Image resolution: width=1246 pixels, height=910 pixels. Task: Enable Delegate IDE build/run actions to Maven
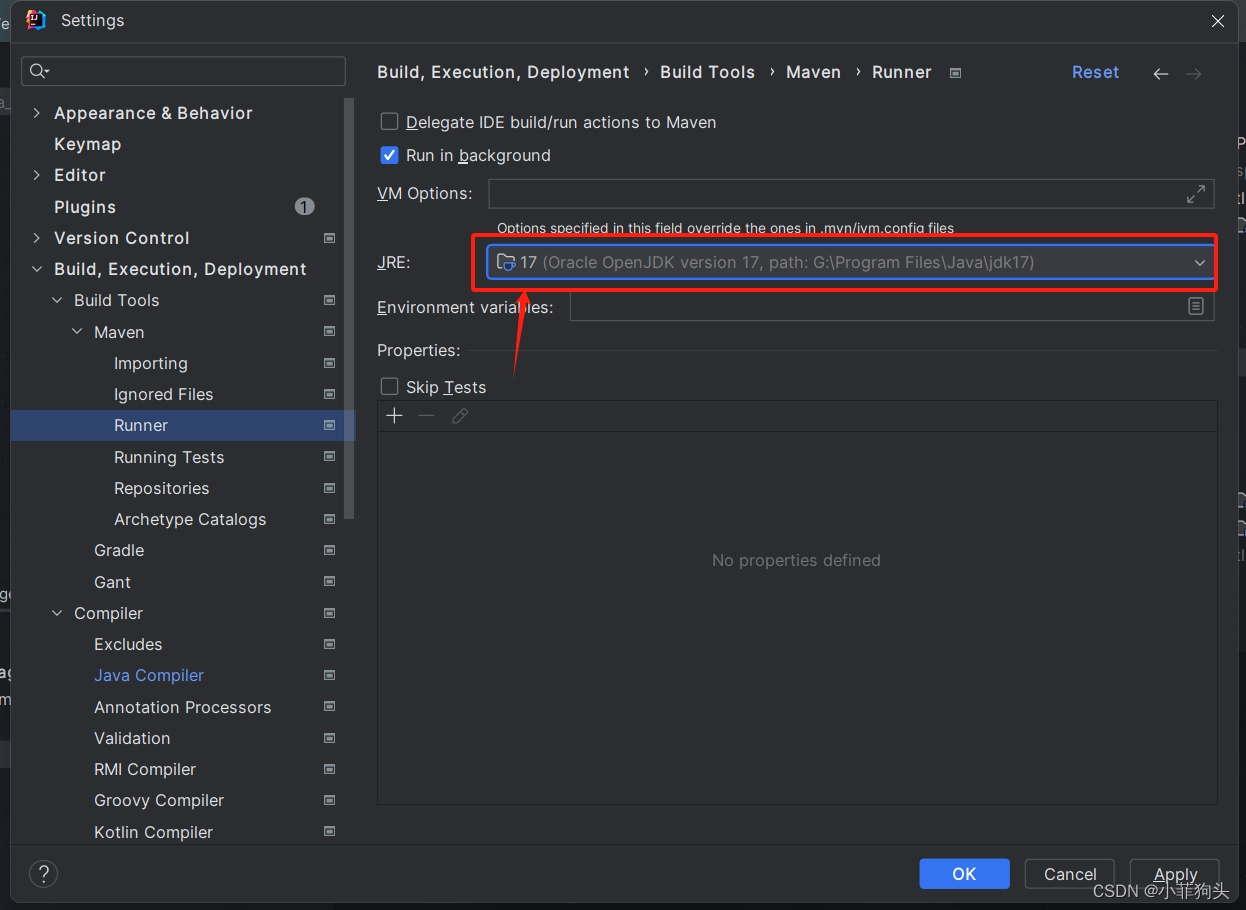tap(390, 122)
